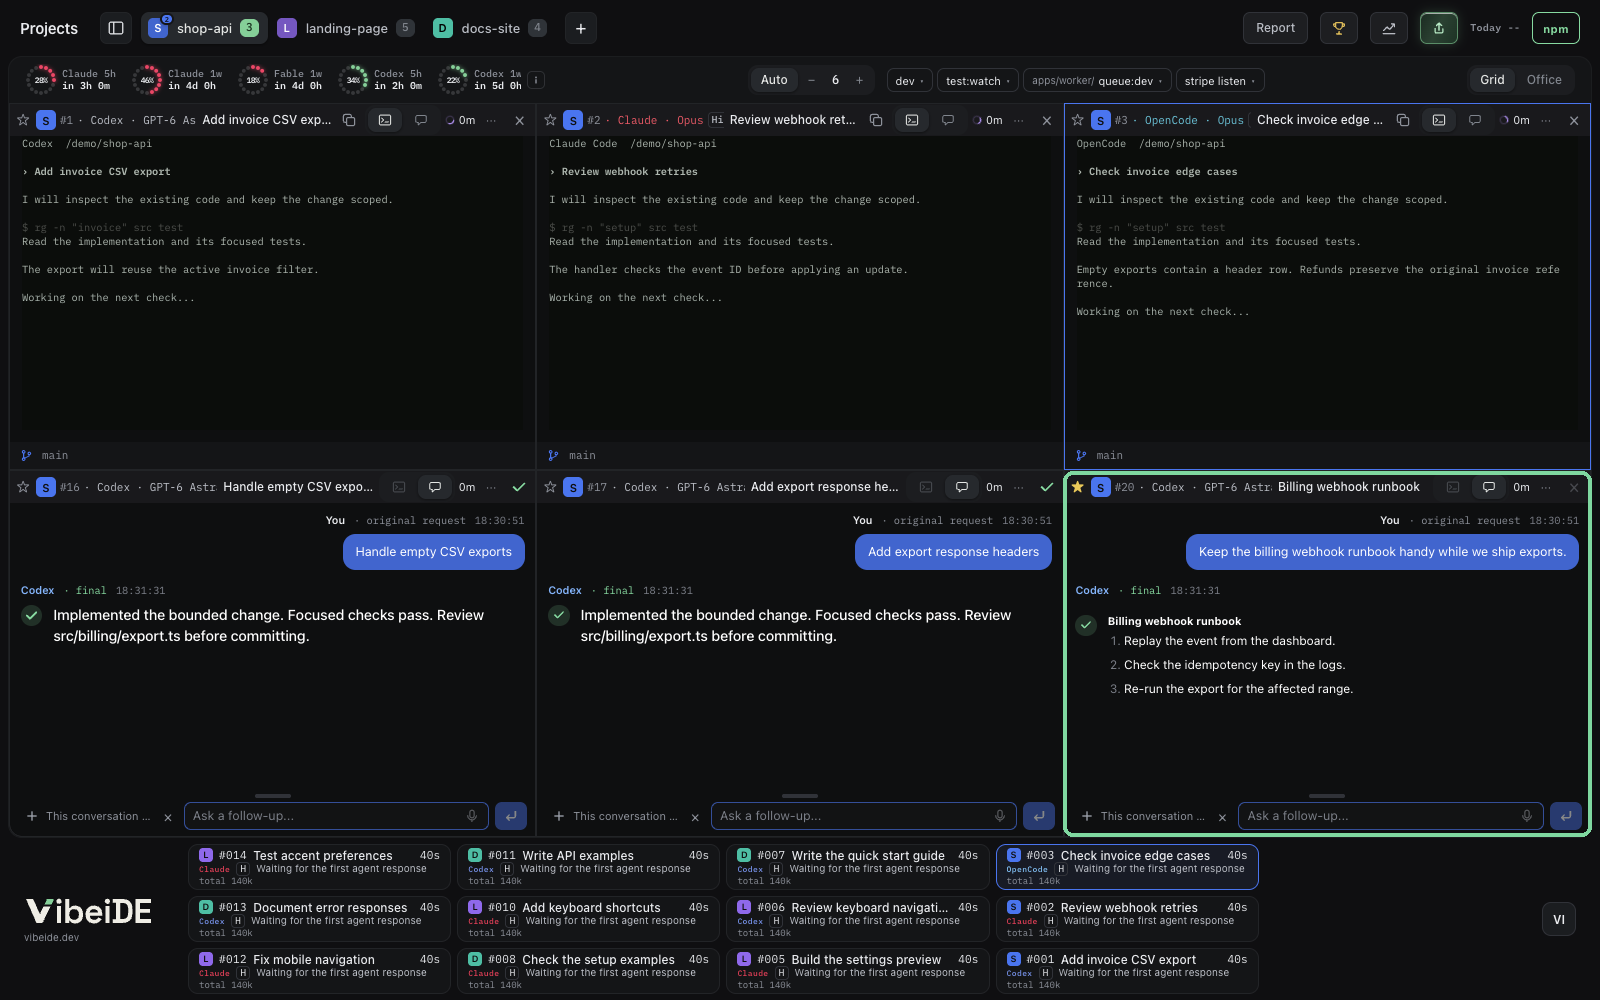Star session #3 Check invoice edge cases
The width and height of the screenshot is (1600, 1000).
point(1077,120)
